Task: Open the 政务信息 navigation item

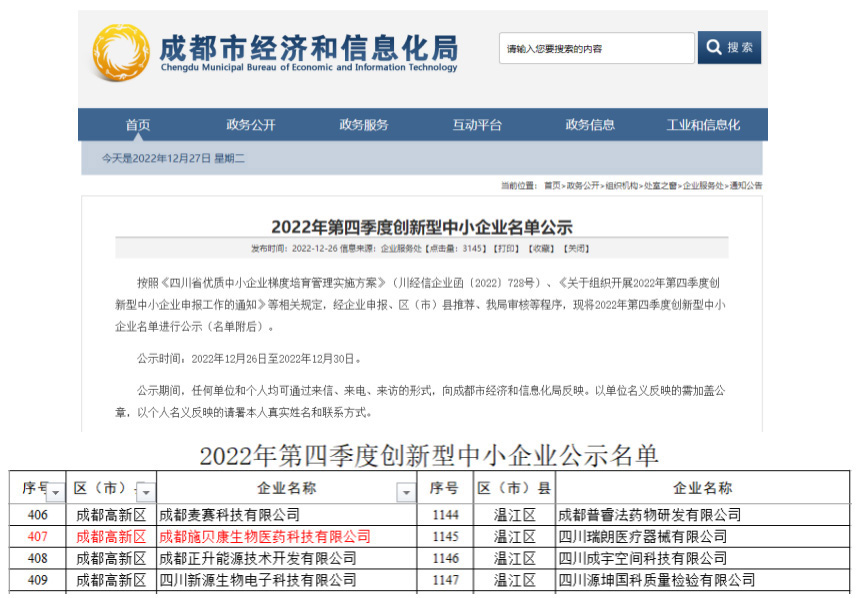Action: (x=590, y=125)
